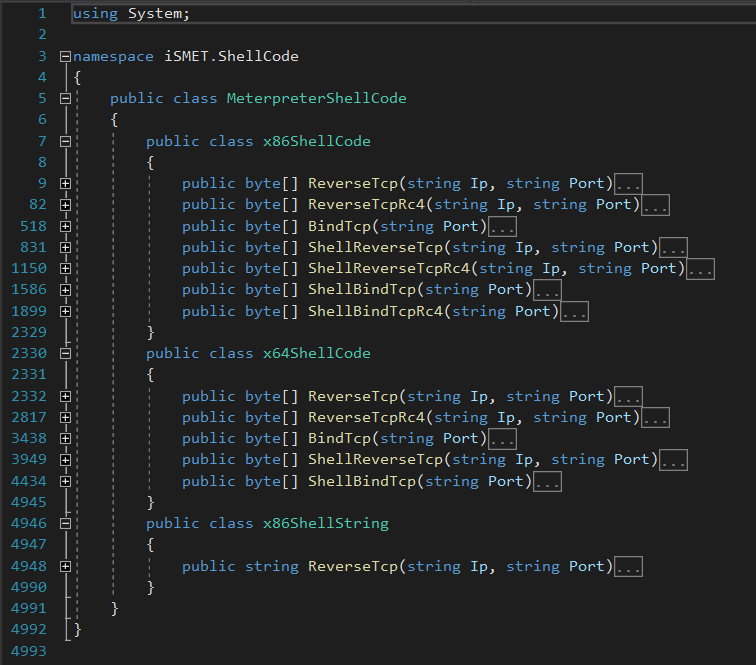The width and height of the screenshot is (756, 665).
Task: Open collapsed ellipsis on line 2332
Action: (x=628, y=396)
